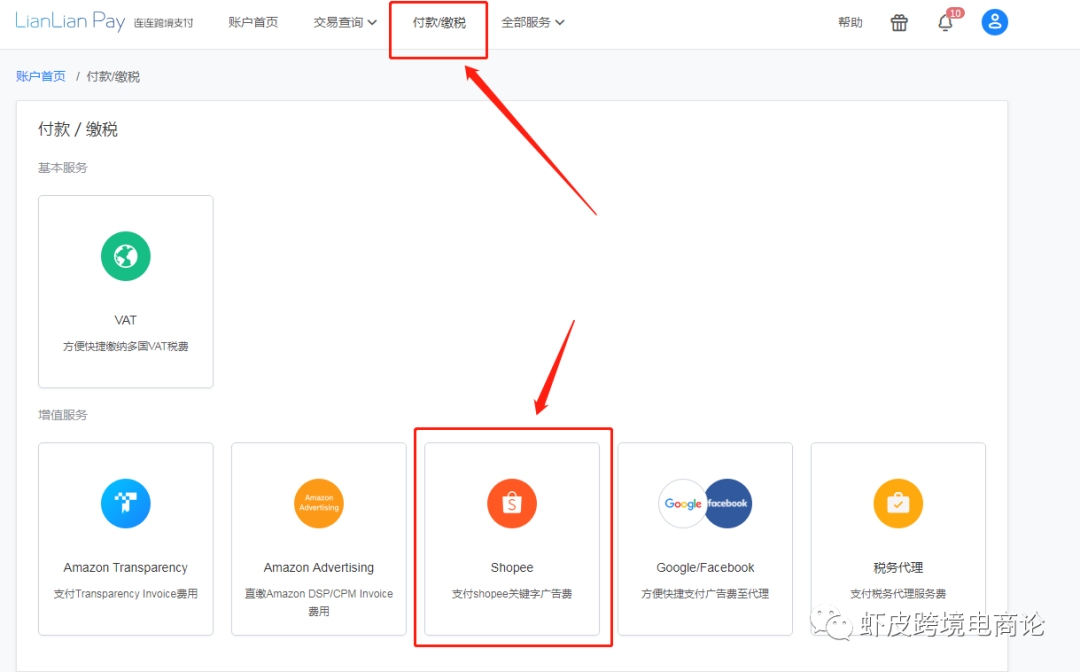Select the 付款/缴税 navigation tab
This screenshot has height=672, width=1080.
click(439, 23)
